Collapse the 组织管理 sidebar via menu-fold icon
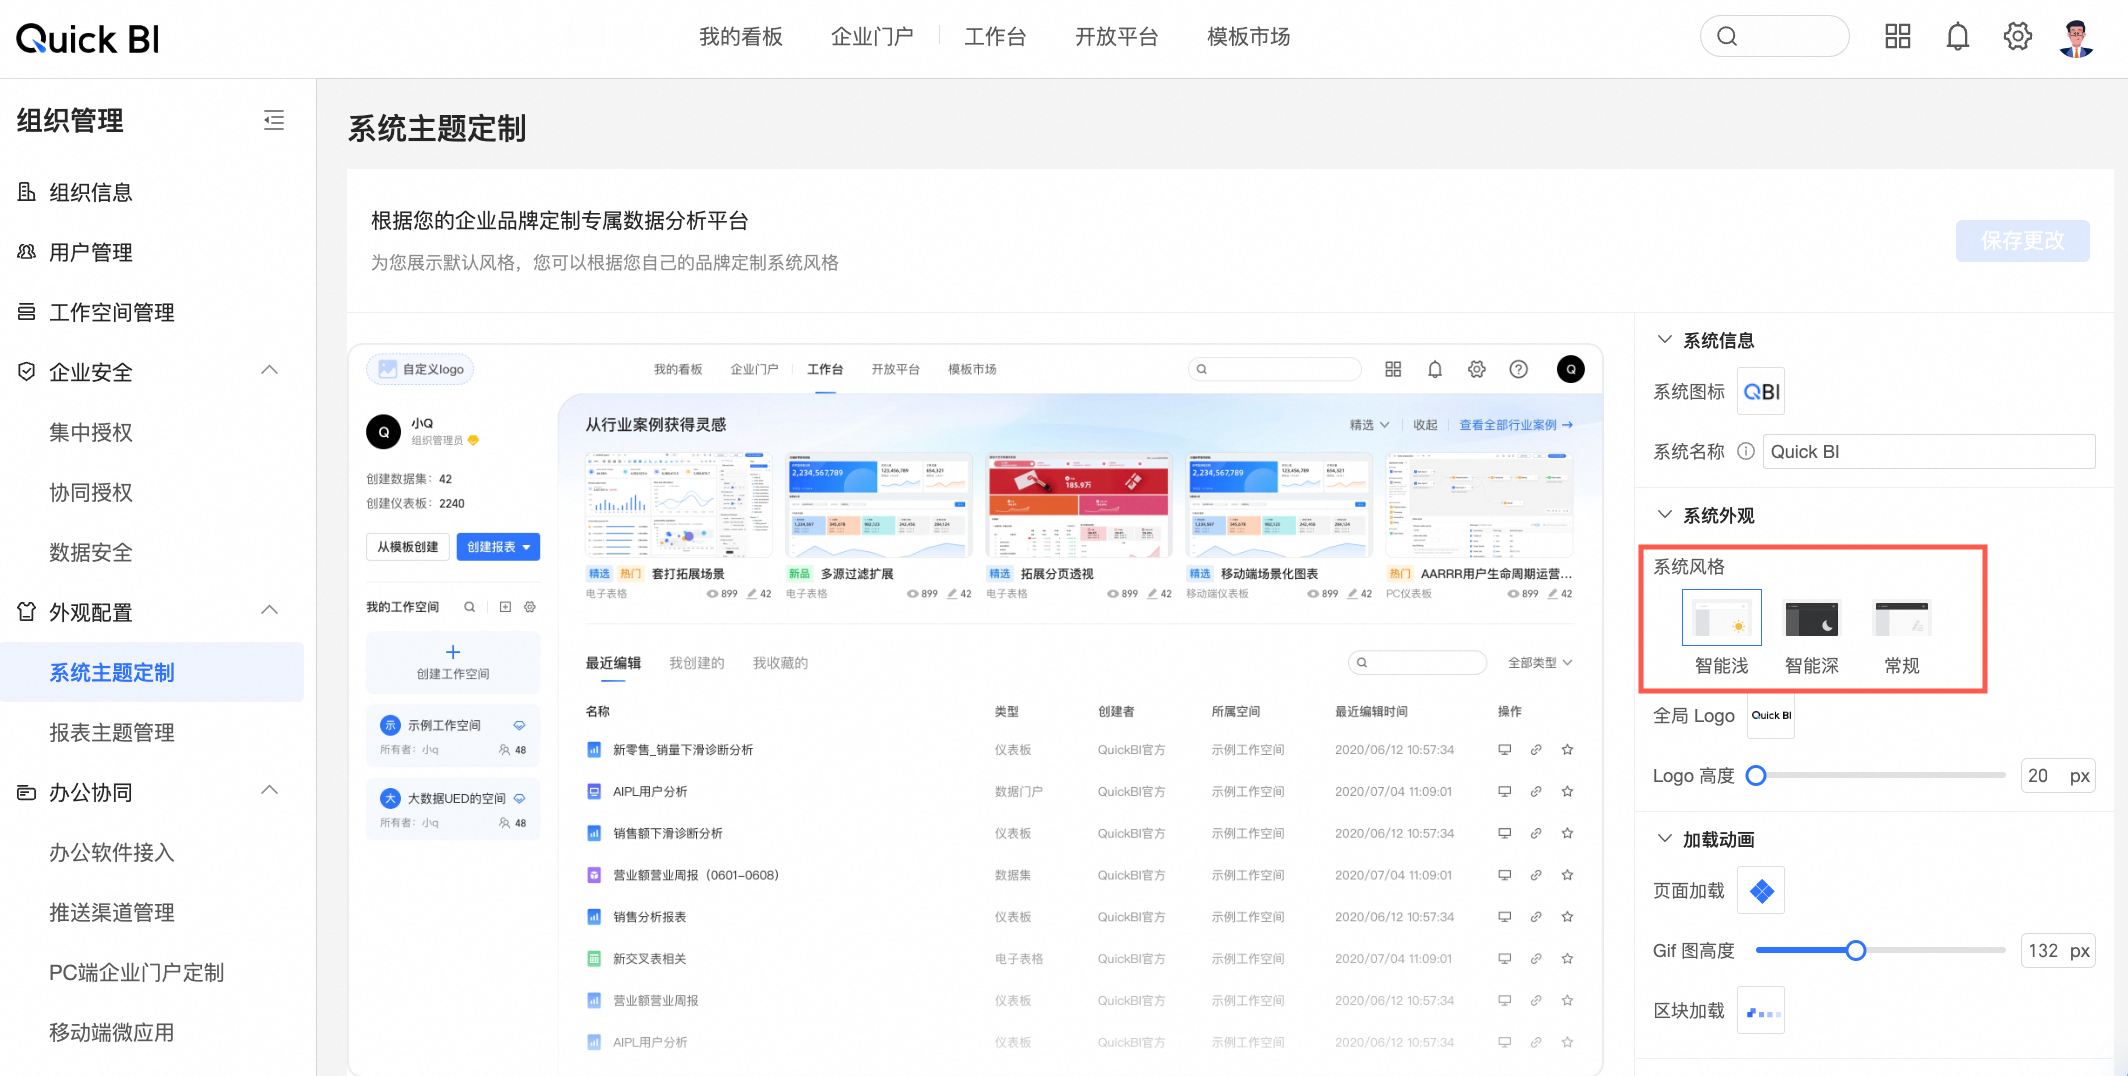The width and height of the screenshot is (2128, 1076). click(x=274, y=121)
